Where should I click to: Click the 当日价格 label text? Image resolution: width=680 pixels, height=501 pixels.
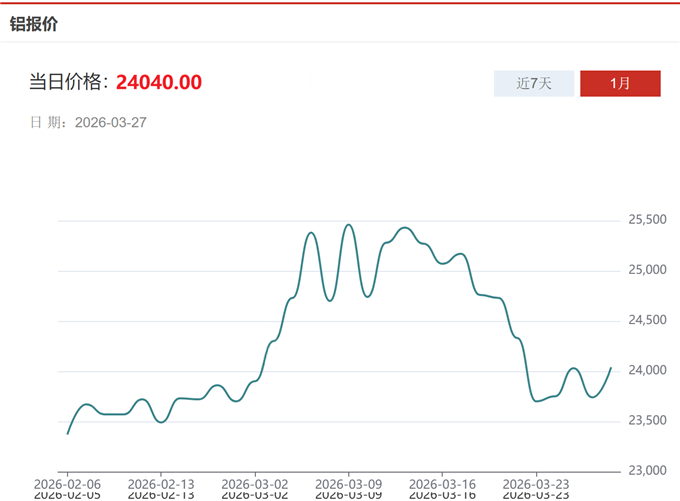(x=69, y=82)
